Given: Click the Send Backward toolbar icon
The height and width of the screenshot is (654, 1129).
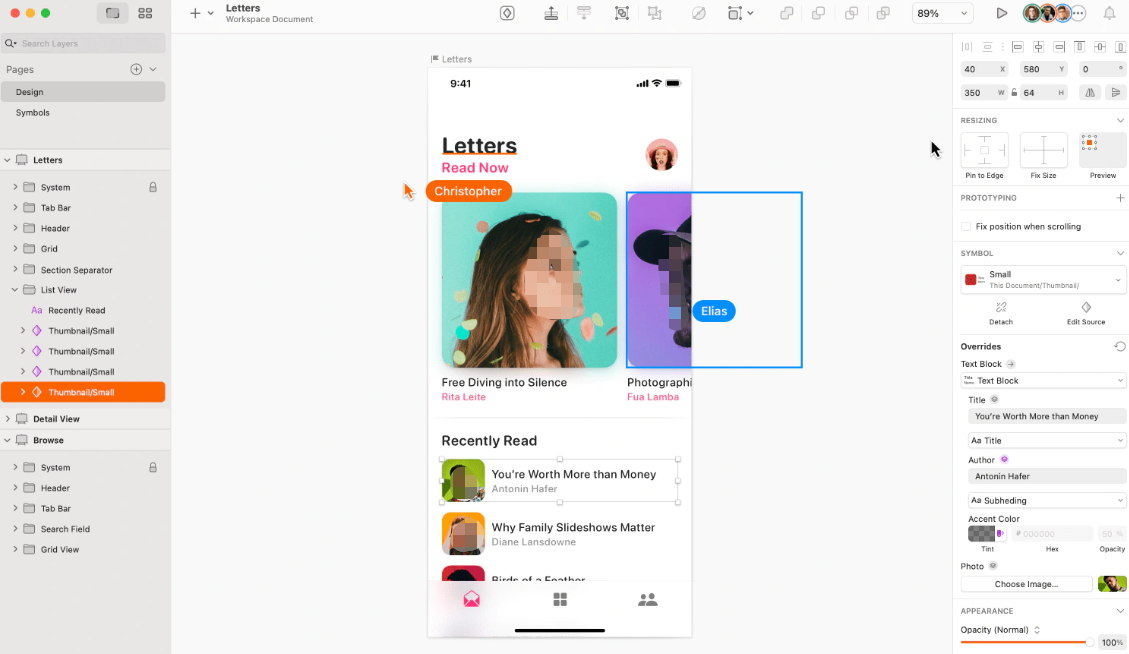Looking at the screenshot, I should click(x=584, y=13).
